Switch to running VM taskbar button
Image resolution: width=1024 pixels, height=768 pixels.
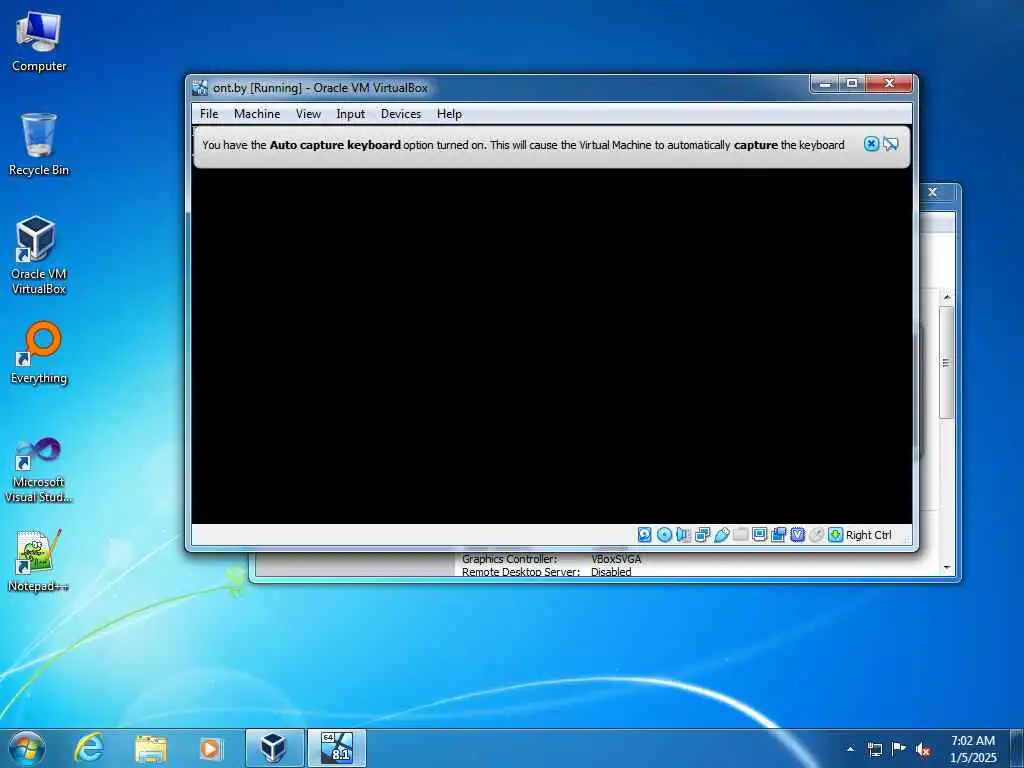point(336,748)
